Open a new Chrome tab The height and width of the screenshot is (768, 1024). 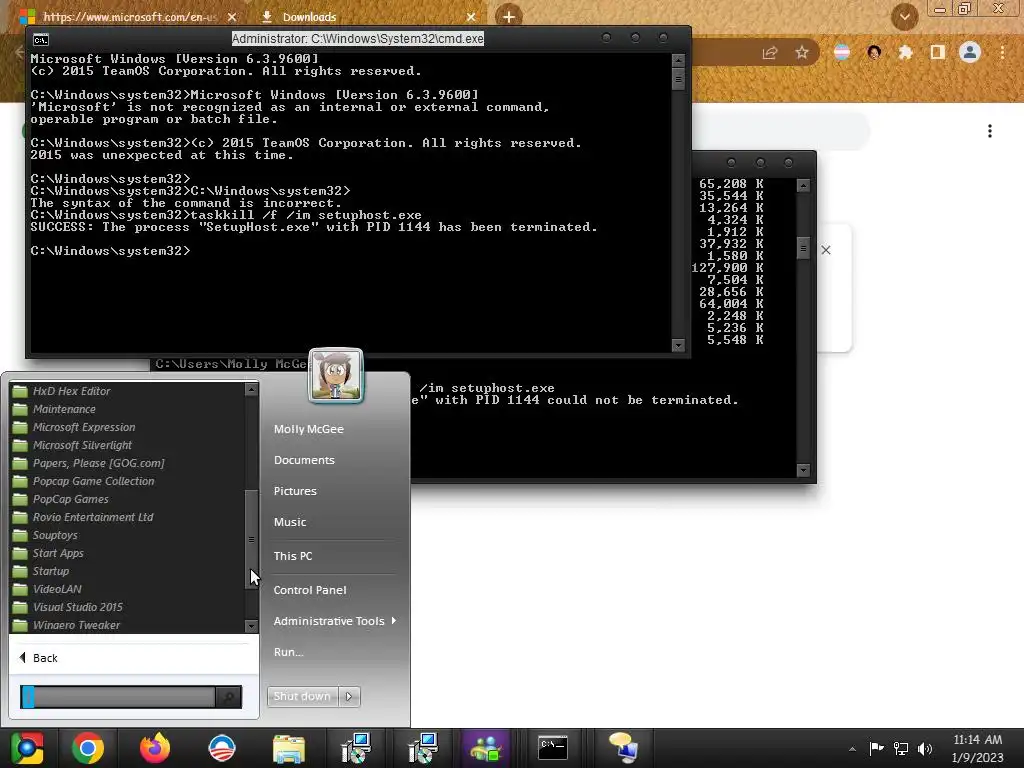pos(509,17)
